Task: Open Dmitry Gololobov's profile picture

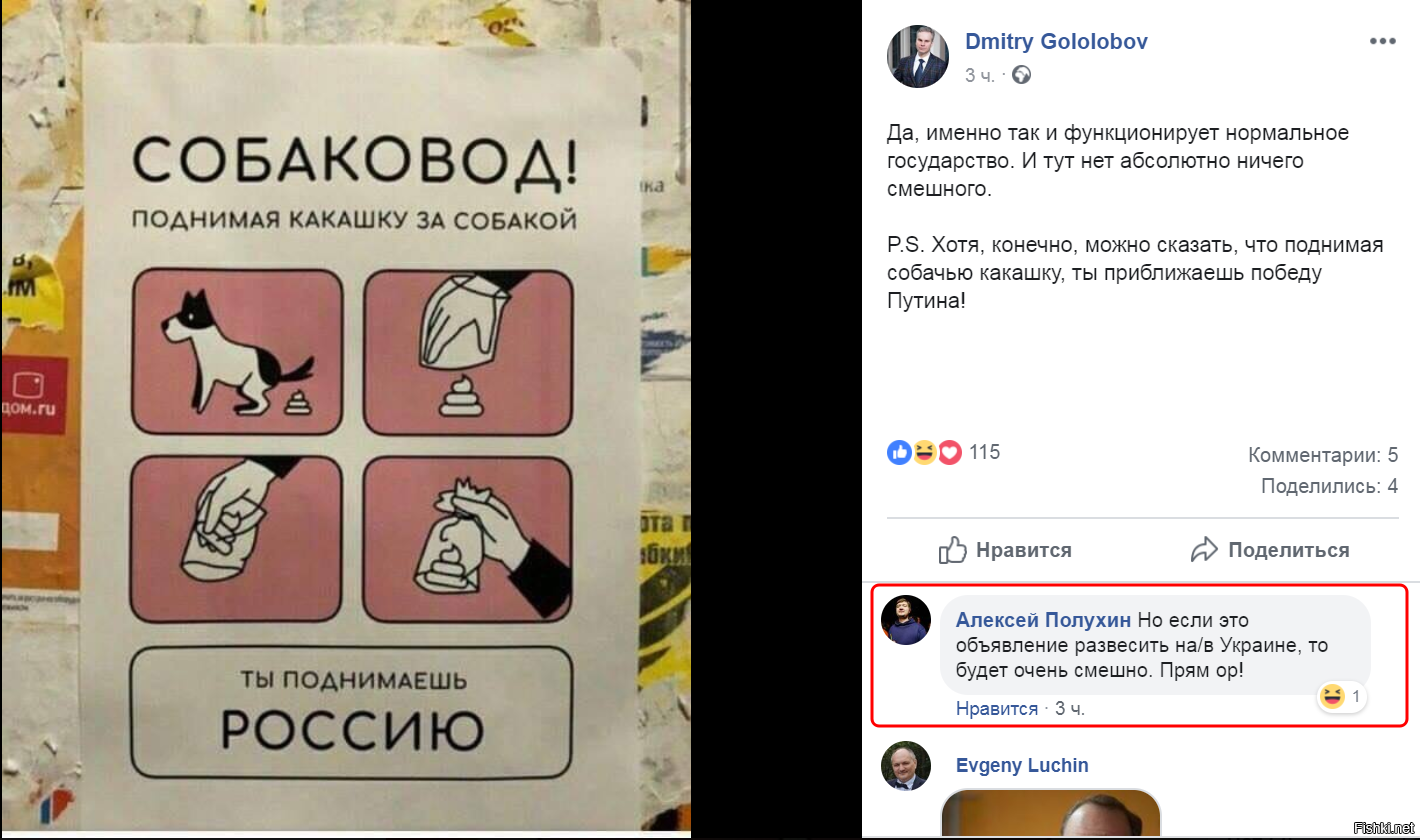Action: (917, 58)
